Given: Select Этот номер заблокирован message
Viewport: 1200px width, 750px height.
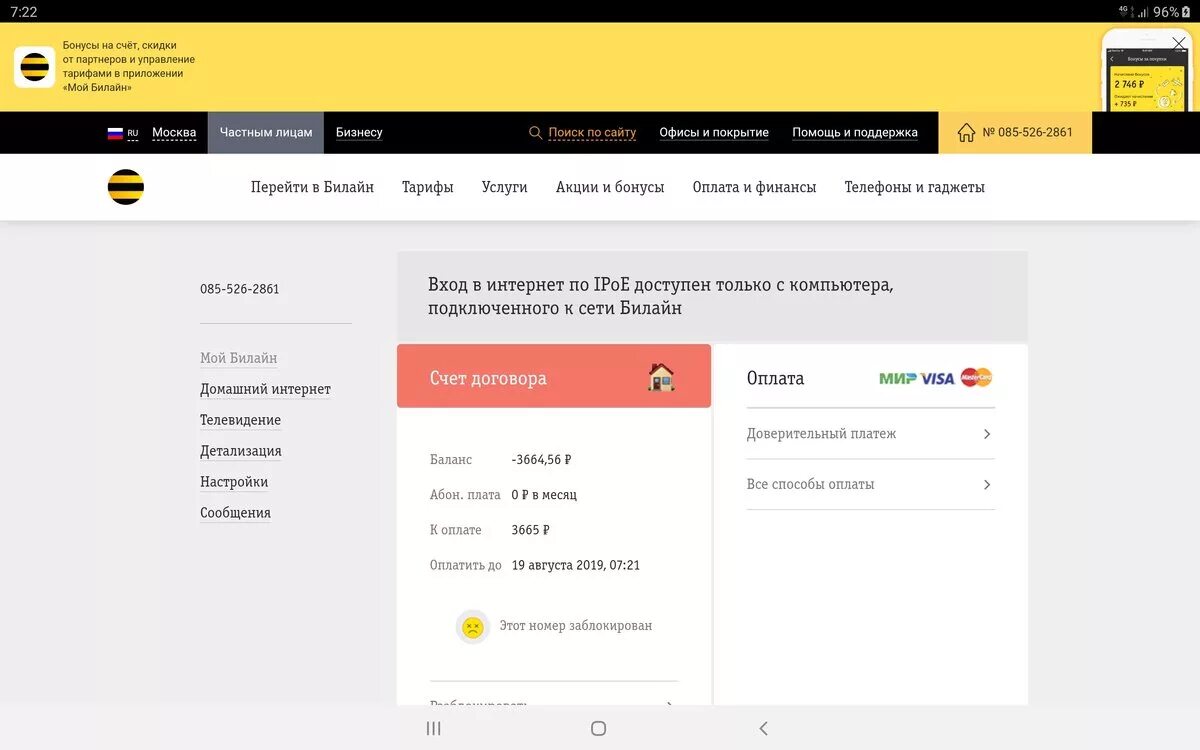Looking at the screenshot, I should [x=576, y=626].
